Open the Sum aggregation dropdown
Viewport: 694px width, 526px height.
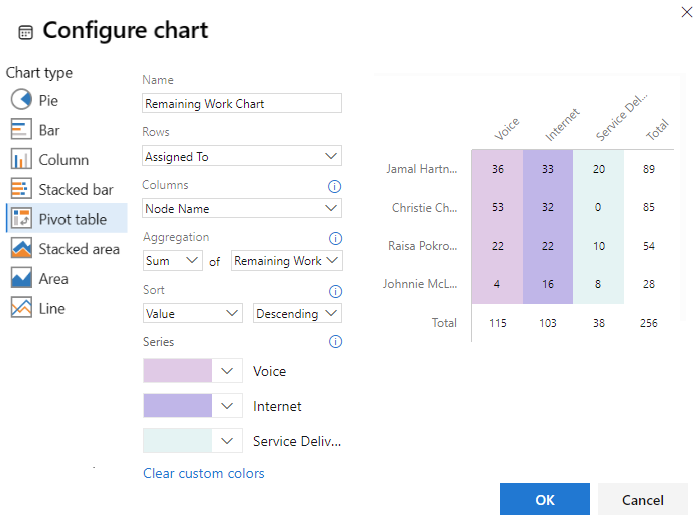[172, 261]
